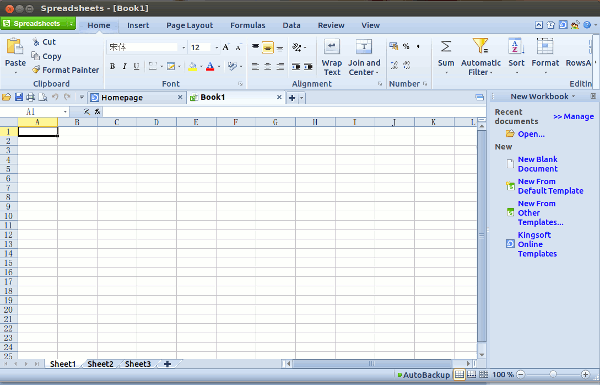
Task: Open the help globe icon
Action: click(587, 25)
